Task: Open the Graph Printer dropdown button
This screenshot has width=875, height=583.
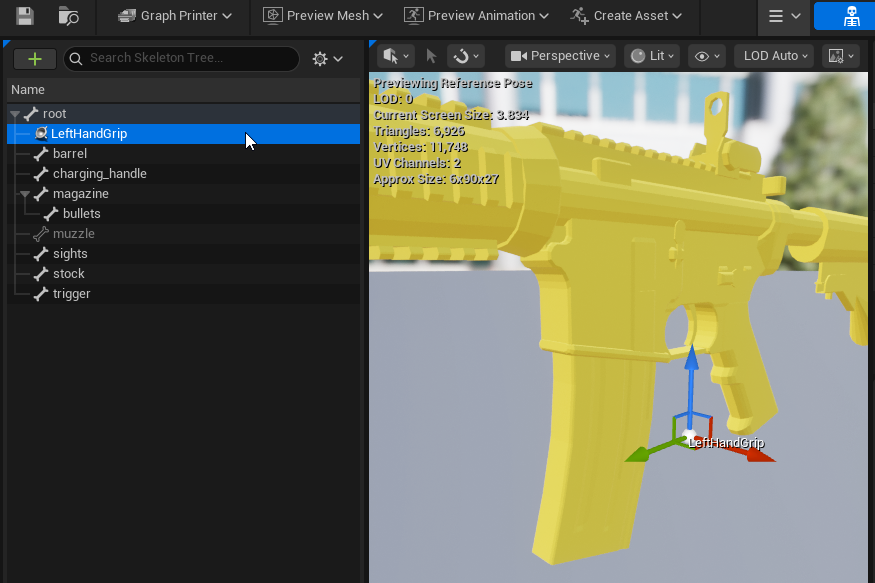Action: pos(175,16)
